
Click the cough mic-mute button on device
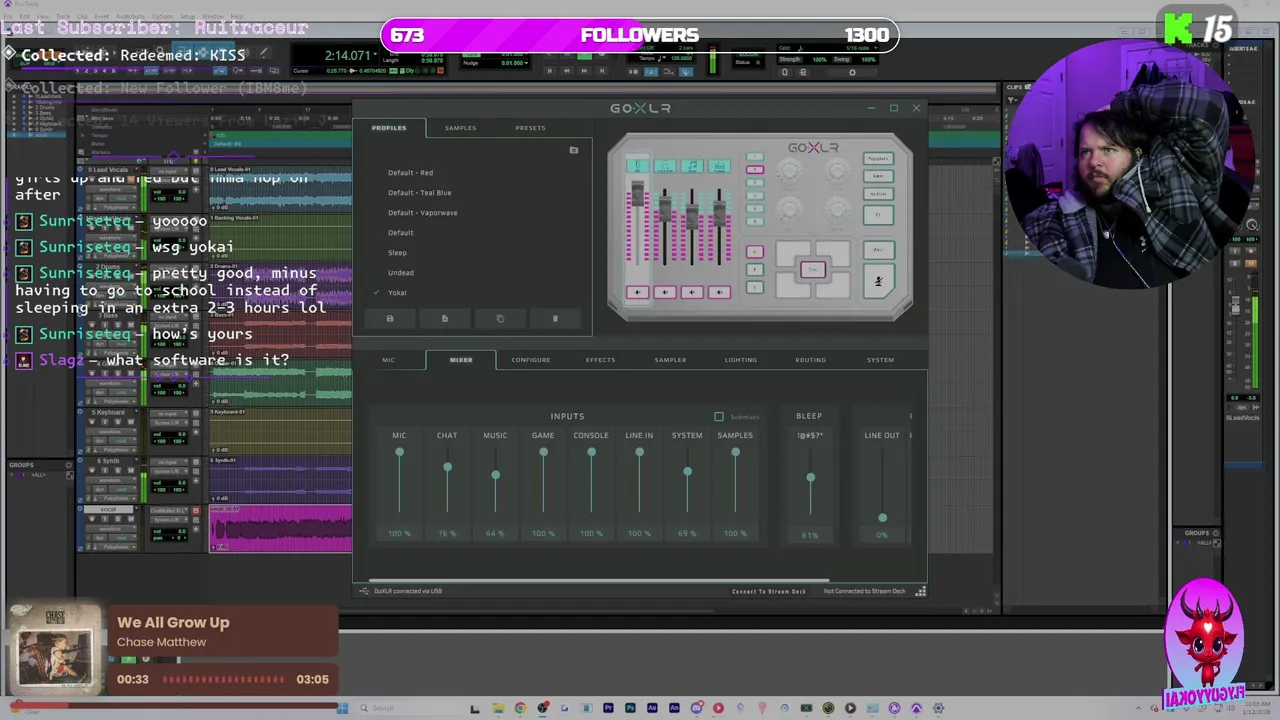coord(879,281)
